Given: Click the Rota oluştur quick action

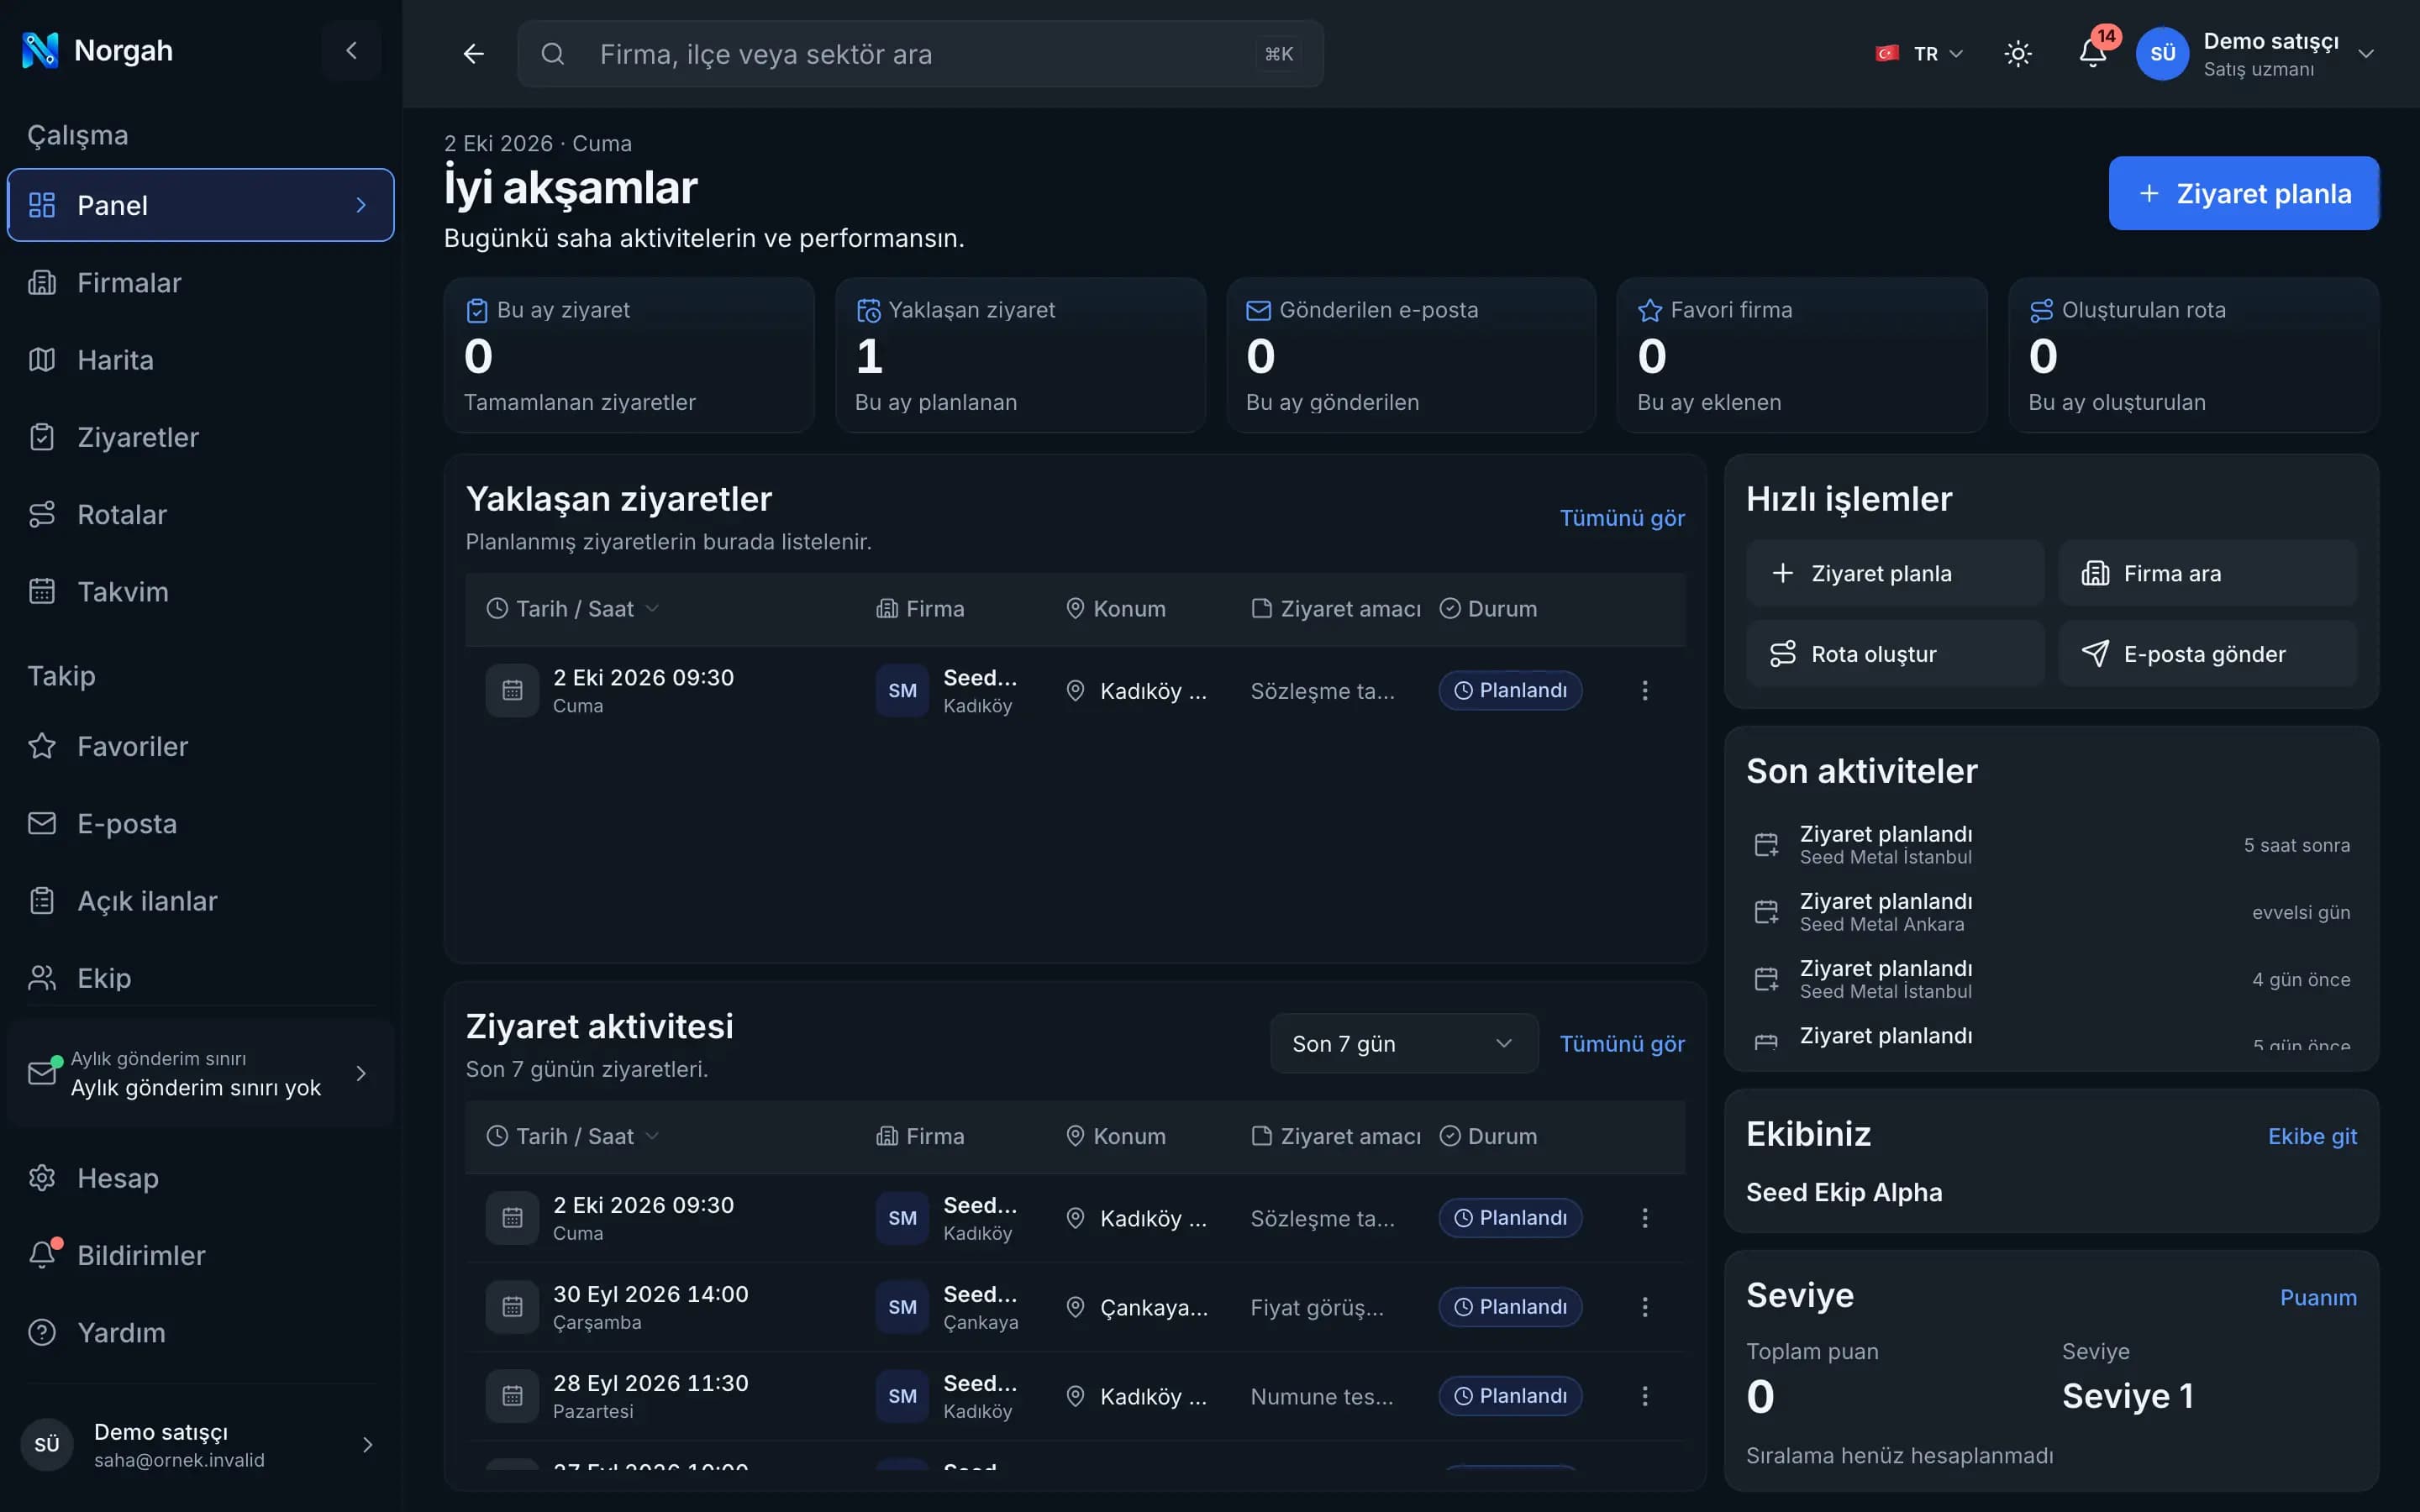Looking at the screenshot, I should click(1894, 654).
